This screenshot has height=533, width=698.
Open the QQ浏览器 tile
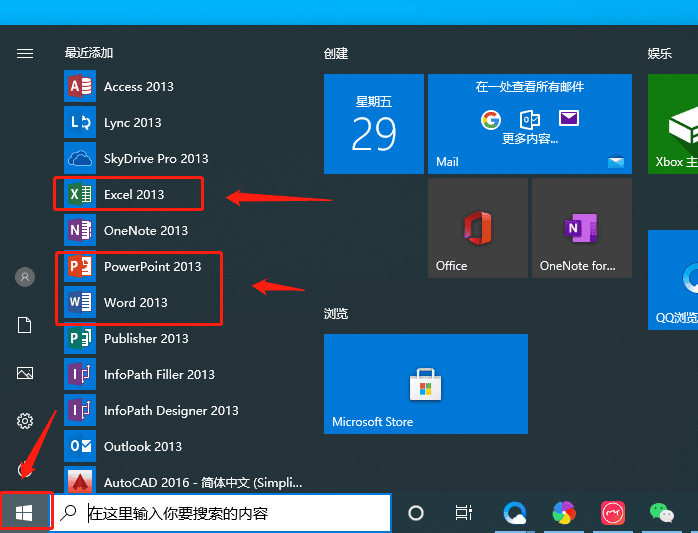point(673,280)
